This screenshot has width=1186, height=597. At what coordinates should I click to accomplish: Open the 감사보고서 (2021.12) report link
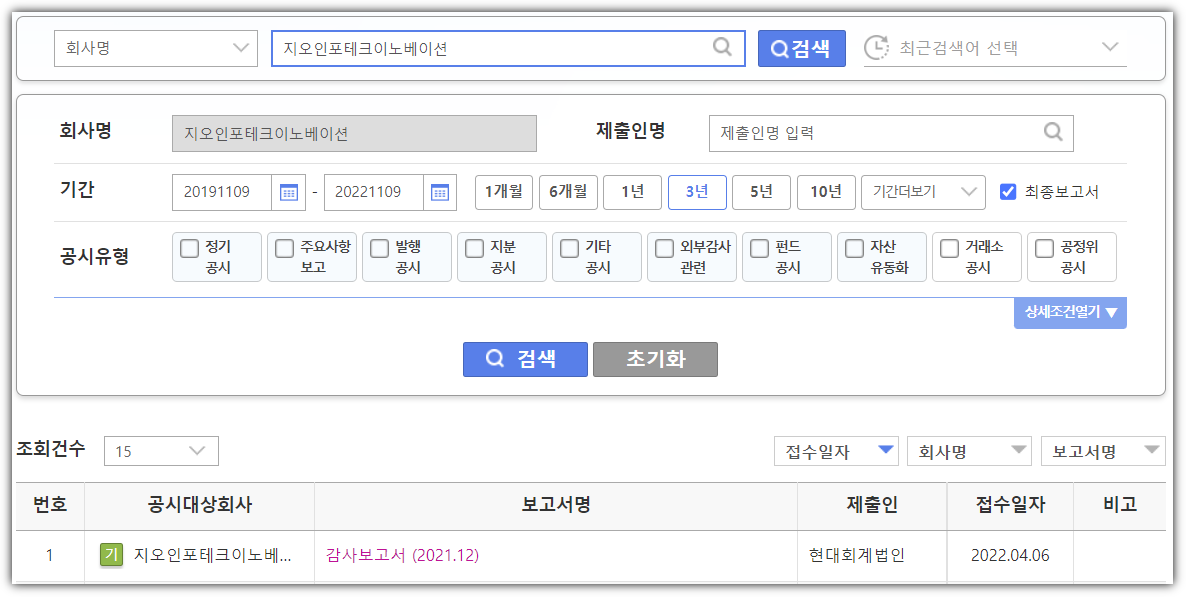click(402, 555)
